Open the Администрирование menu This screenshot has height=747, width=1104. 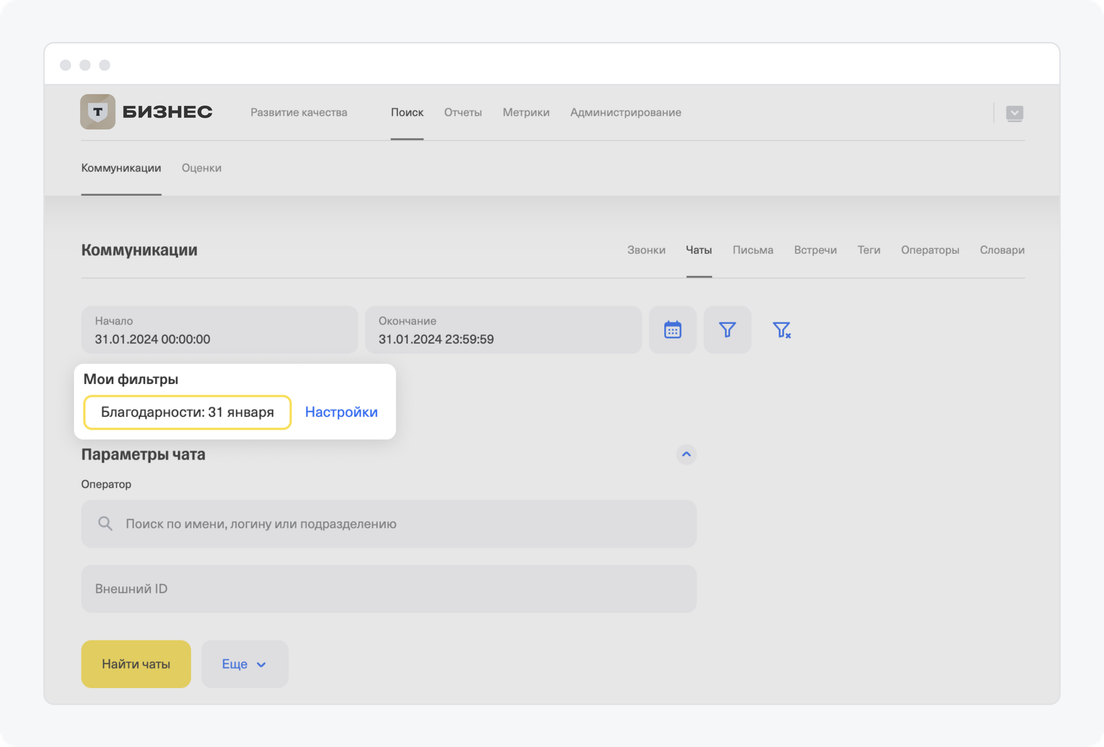(x=625, y=113)
